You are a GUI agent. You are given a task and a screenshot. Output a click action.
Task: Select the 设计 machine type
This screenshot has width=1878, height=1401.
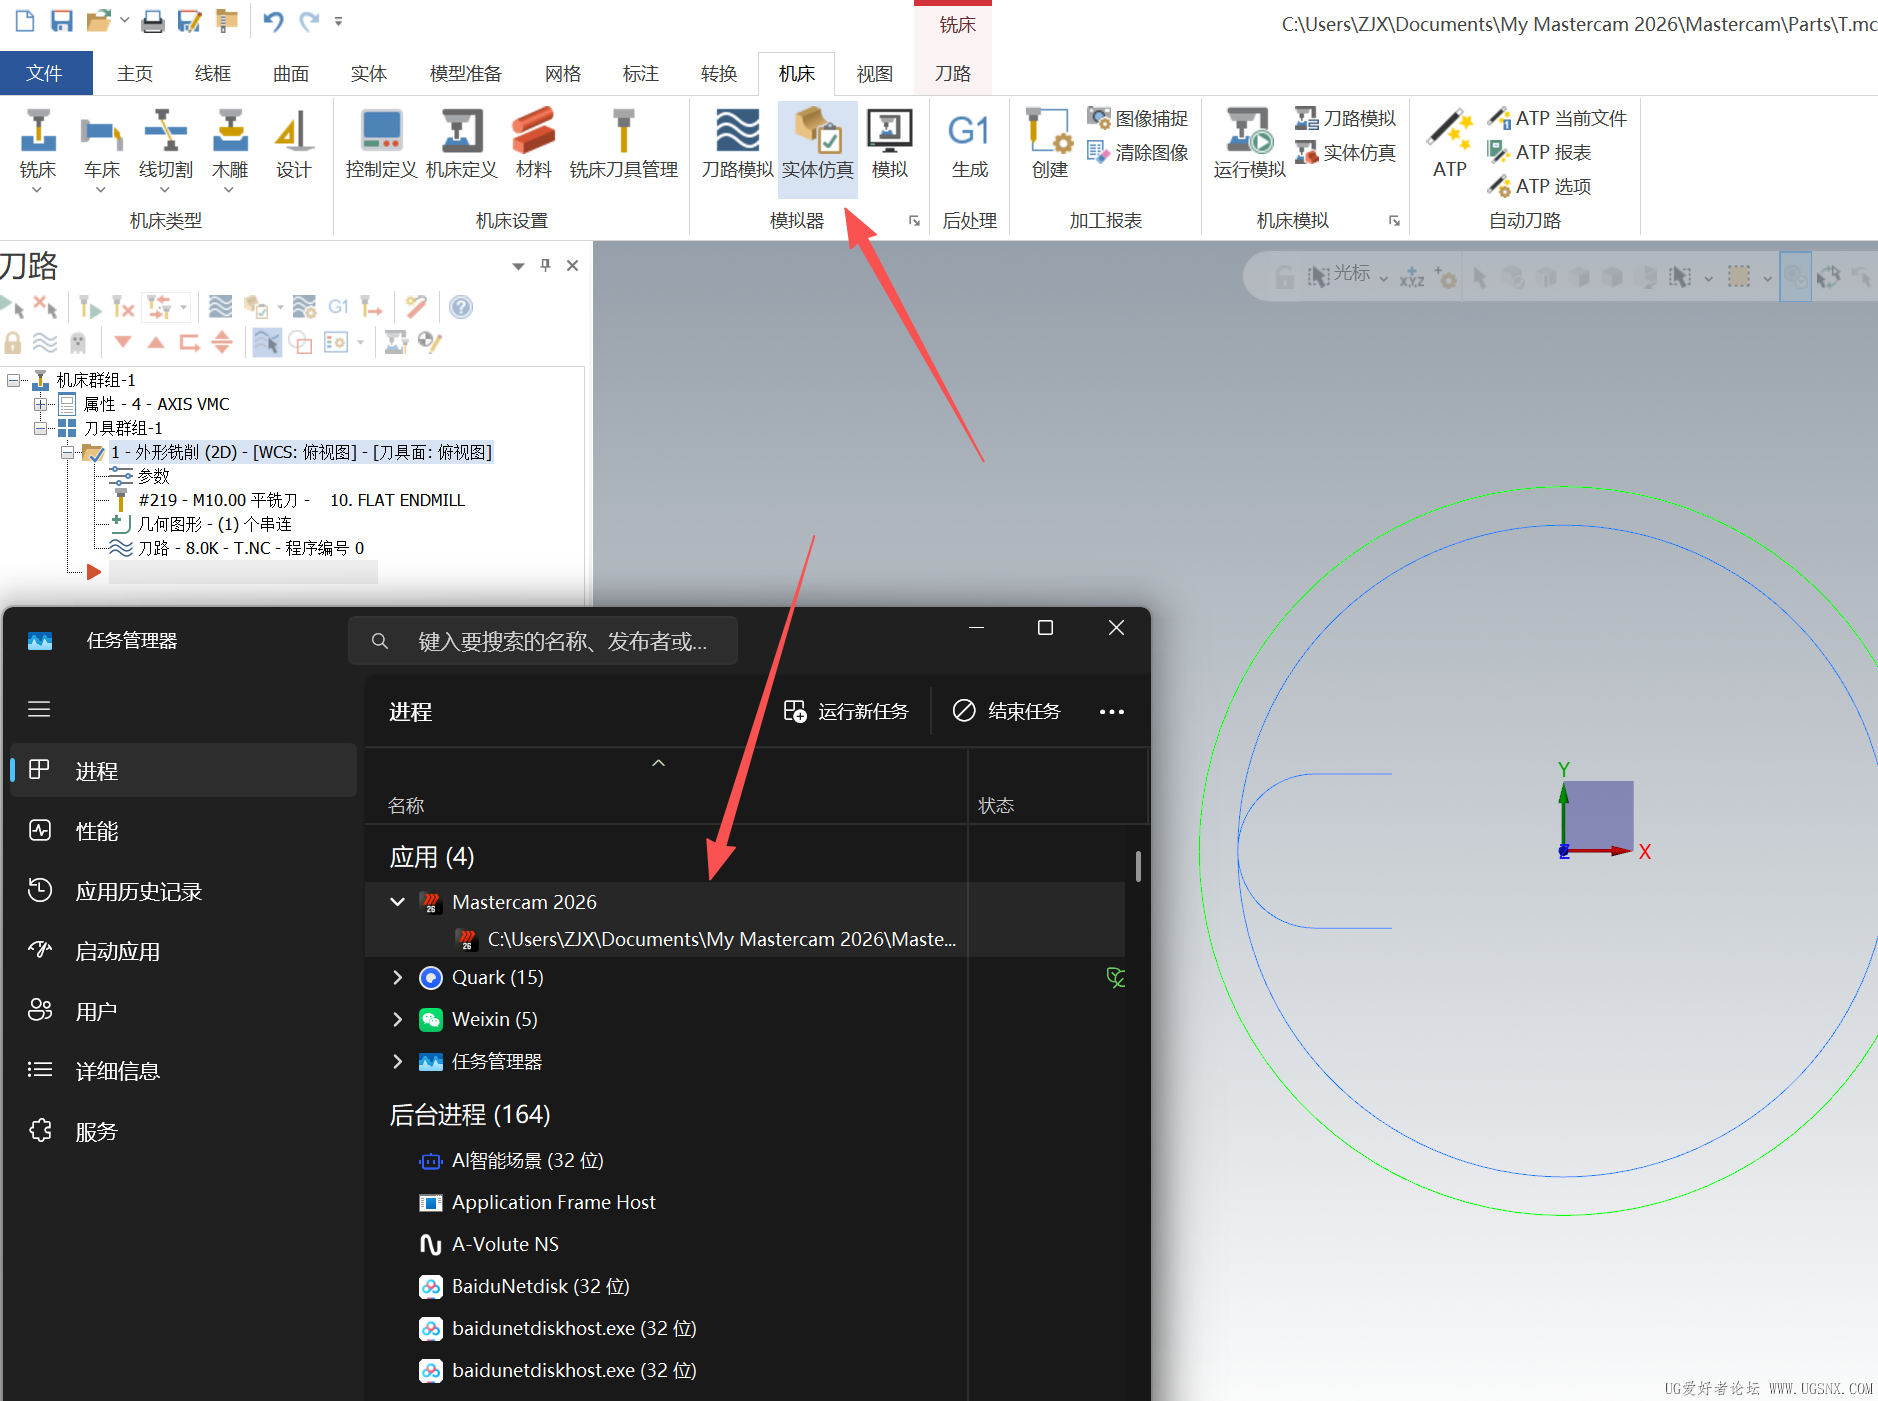[293, 144]
